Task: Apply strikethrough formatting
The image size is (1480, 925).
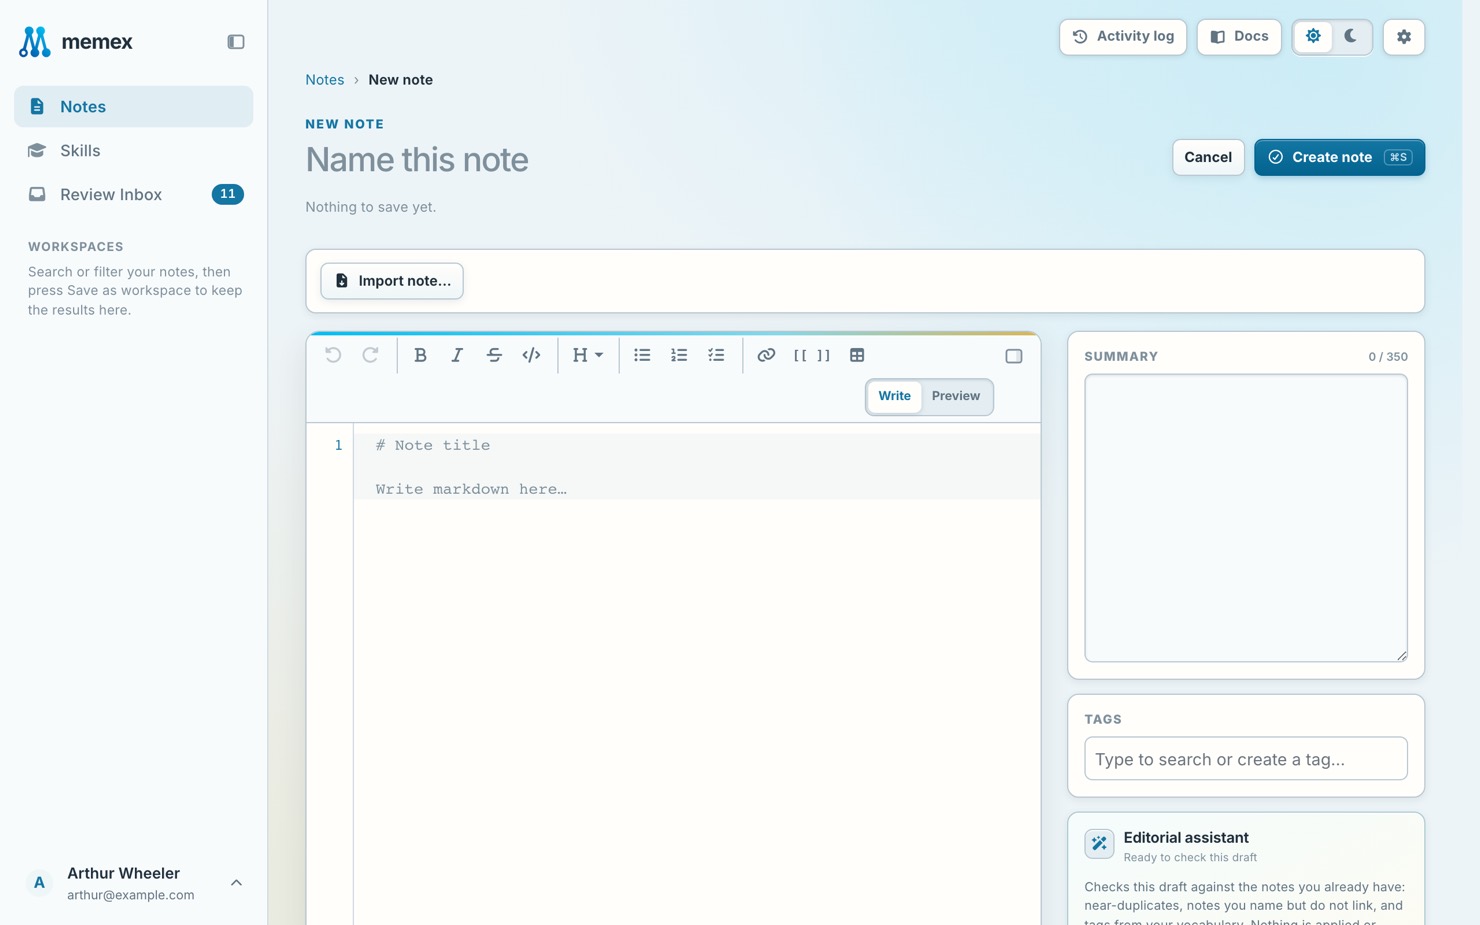Action: (x=494, y=355)
